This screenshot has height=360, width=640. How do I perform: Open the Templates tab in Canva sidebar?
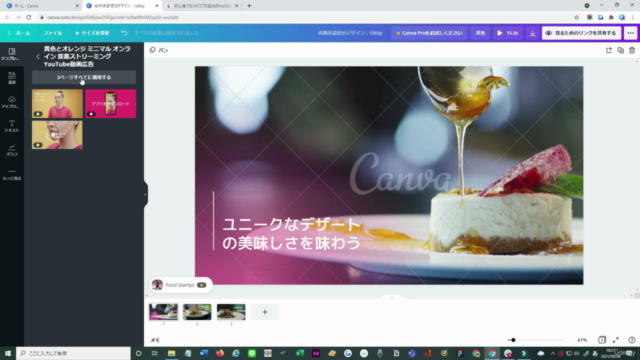click(x=11, y=54)
